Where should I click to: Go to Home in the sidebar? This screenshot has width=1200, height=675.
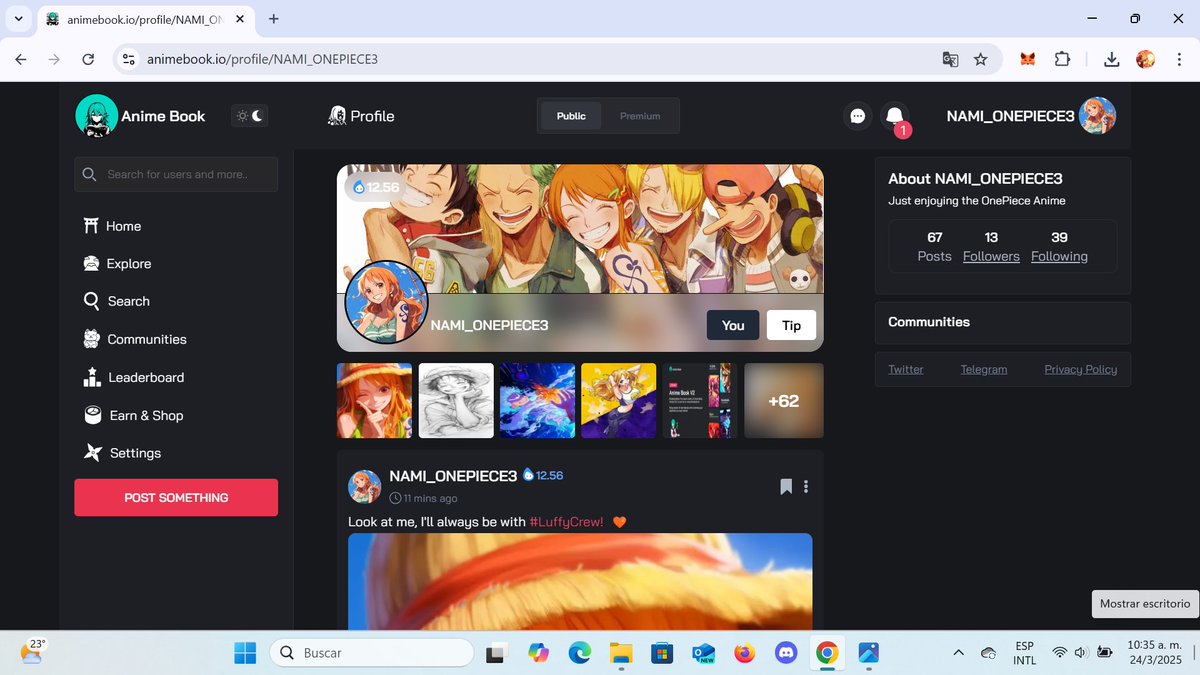pos(112,226)
